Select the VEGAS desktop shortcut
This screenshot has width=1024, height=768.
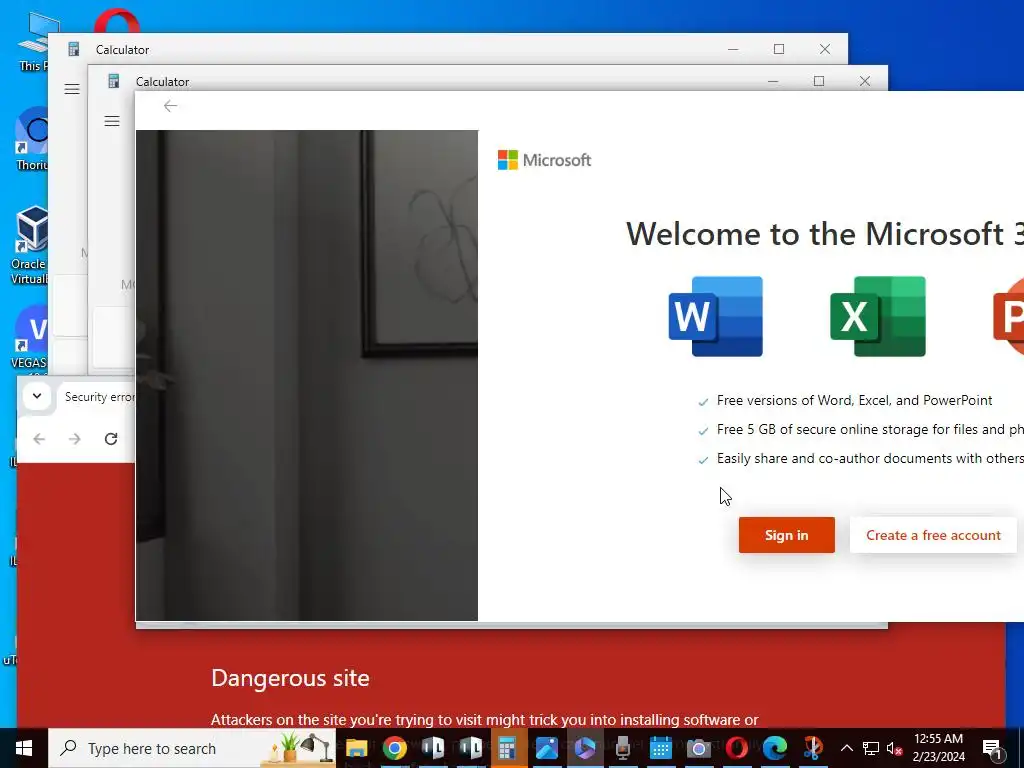30,338
